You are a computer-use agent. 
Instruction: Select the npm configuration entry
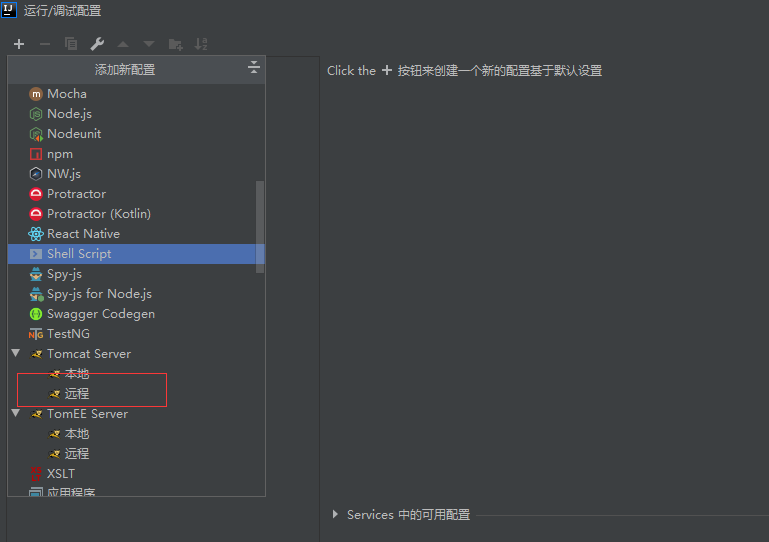click(59, 154)
